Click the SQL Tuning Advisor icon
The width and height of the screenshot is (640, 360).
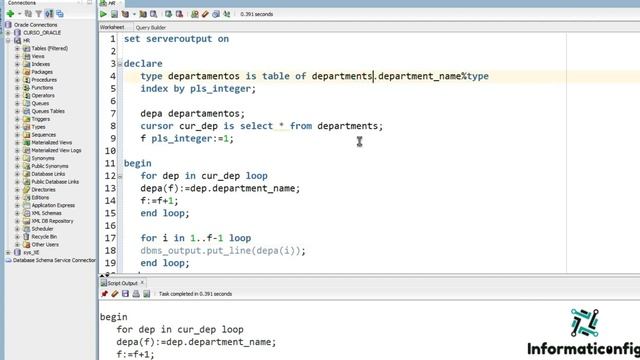click(x=153, y=14)
